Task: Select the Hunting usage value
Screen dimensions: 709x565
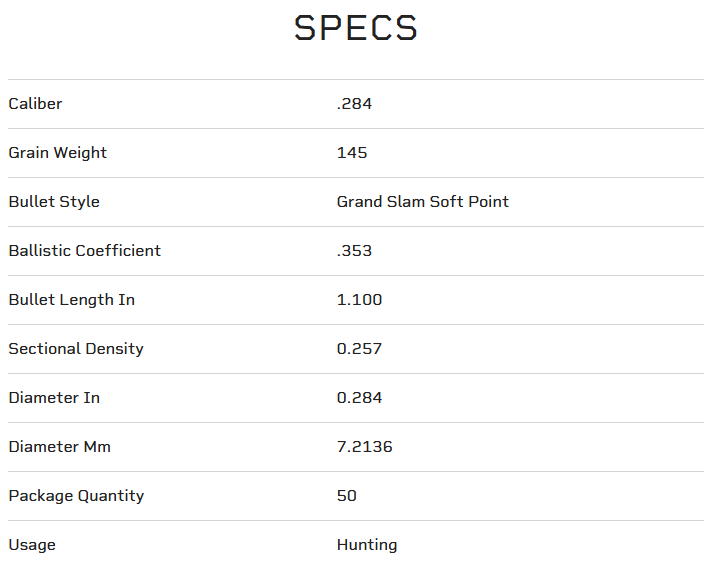Action: (x=367, y=545)
